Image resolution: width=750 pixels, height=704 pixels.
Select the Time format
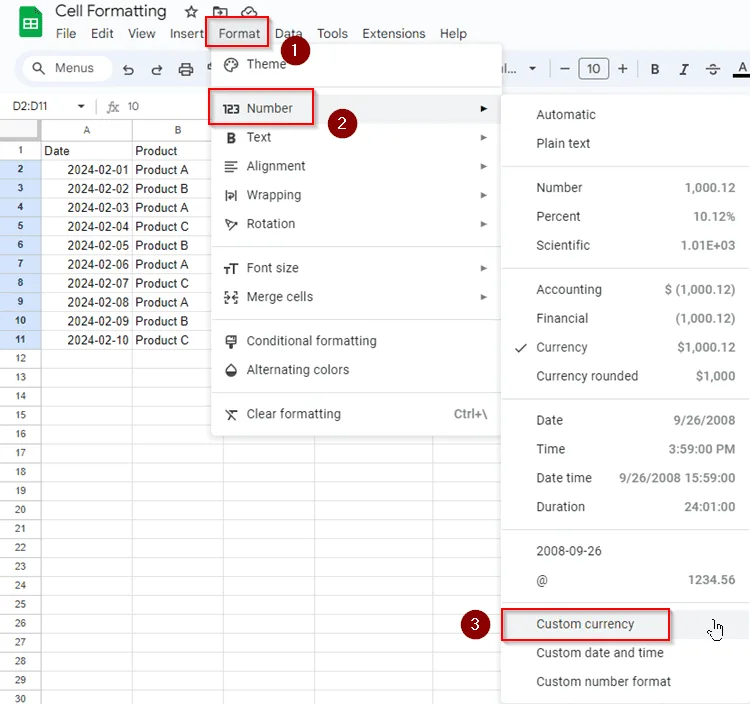click(x=626, y=449)
